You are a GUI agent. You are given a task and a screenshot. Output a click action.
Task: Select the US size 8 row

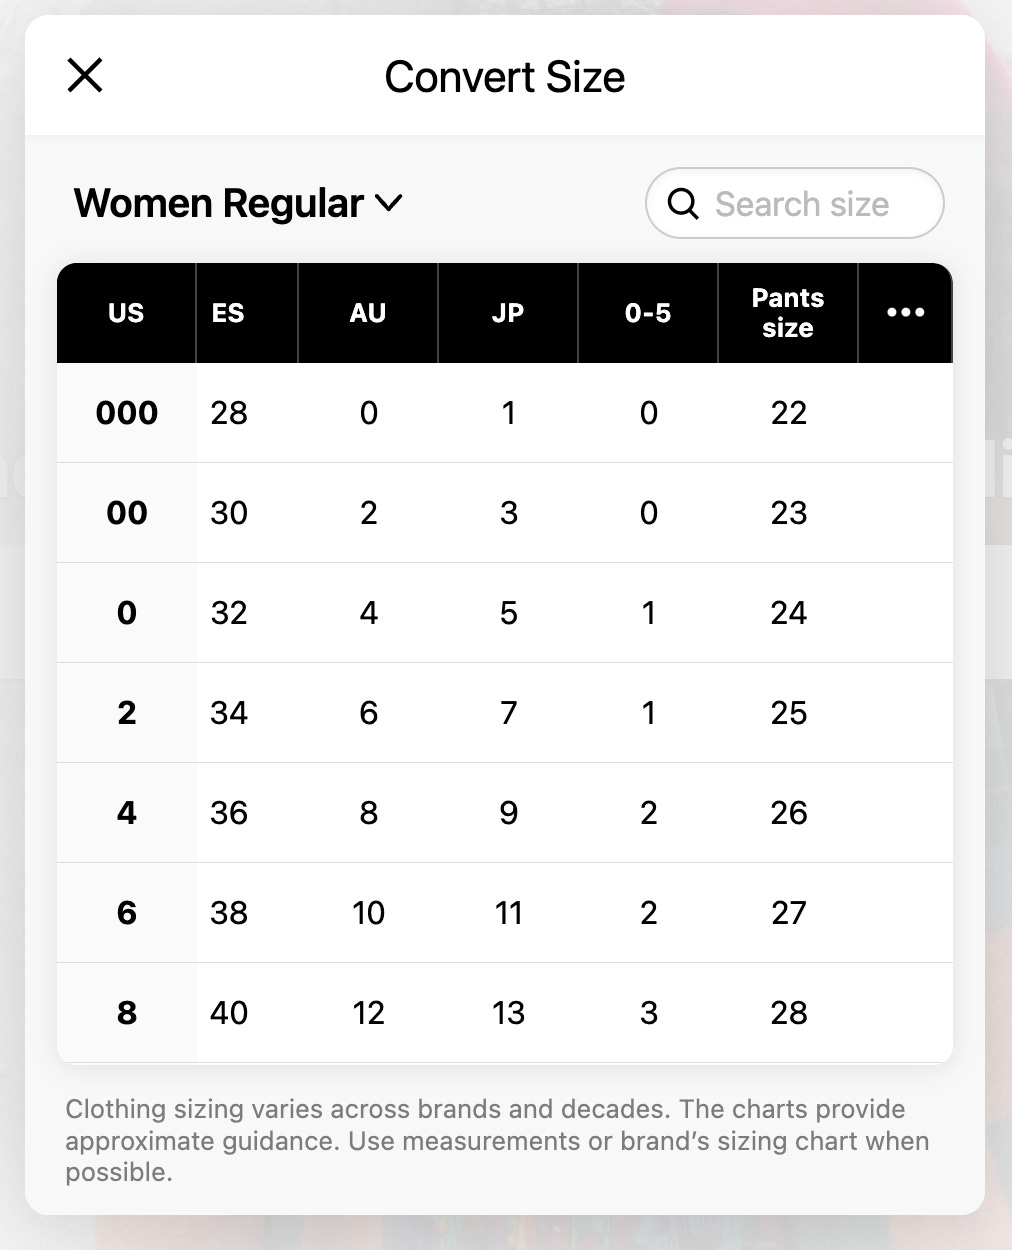click(x=505, y=1013)
